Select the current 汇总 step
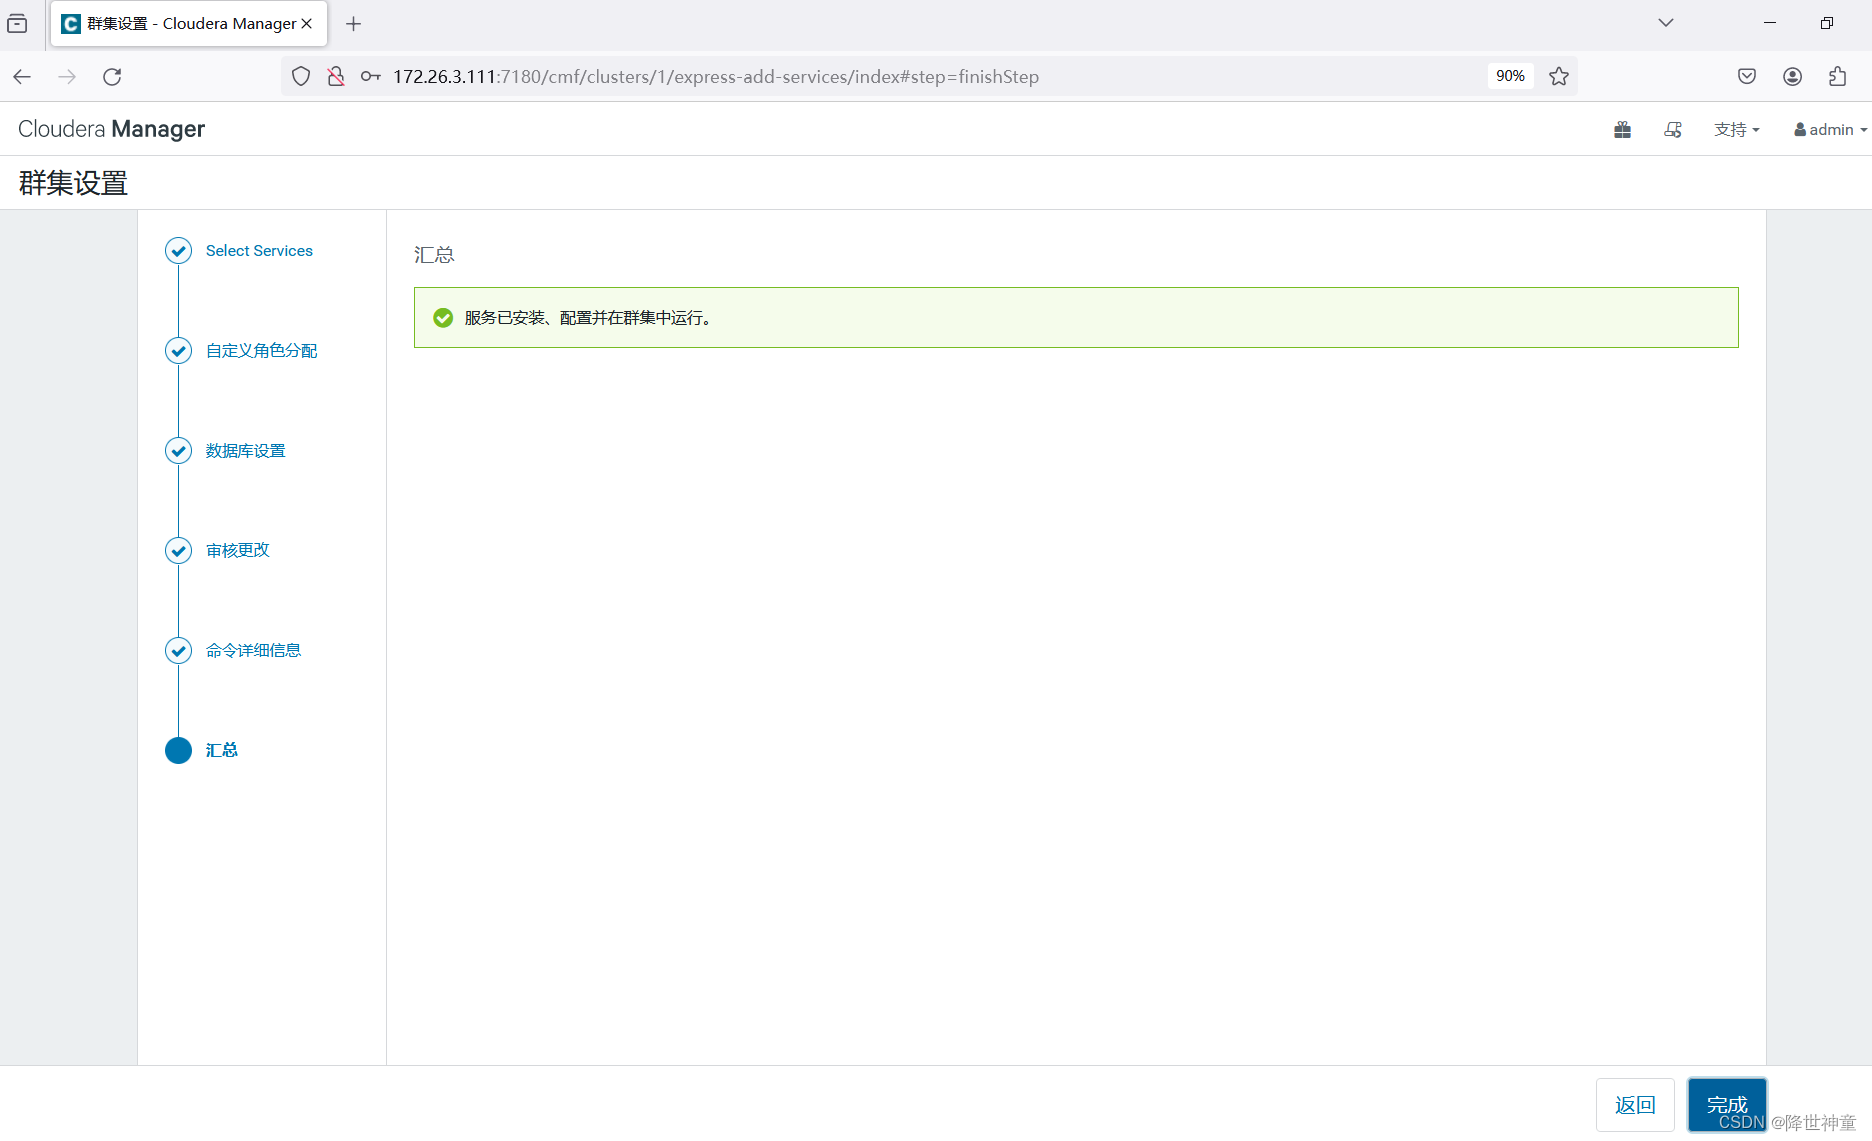The width and height of the screenshot is (1872, 1141). [221, 751]
